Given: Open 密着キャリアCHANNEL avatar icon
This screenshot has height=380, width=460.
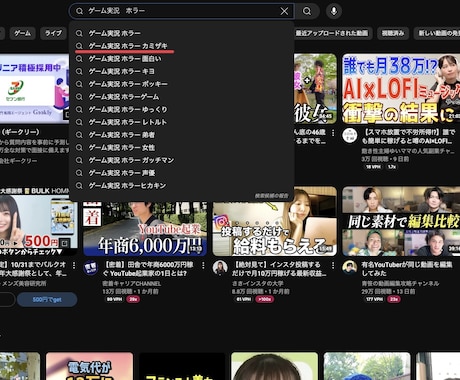Looking at the screenshot, I should [90, 268].
